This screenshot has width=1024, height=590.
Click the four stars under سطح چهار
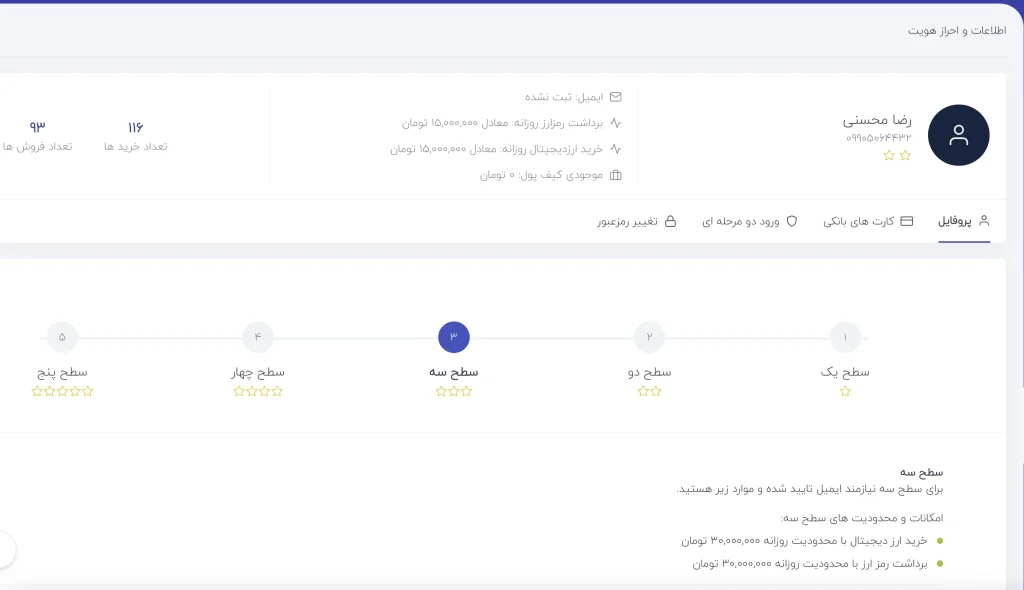tap(258, 391)
